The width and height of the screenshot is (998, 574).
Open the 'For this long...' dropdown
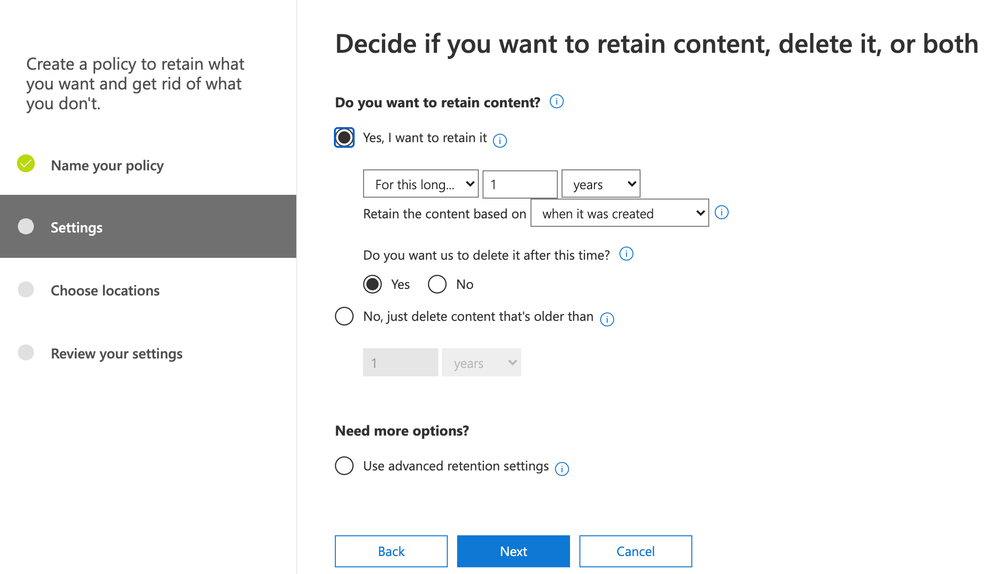[421, 184]
